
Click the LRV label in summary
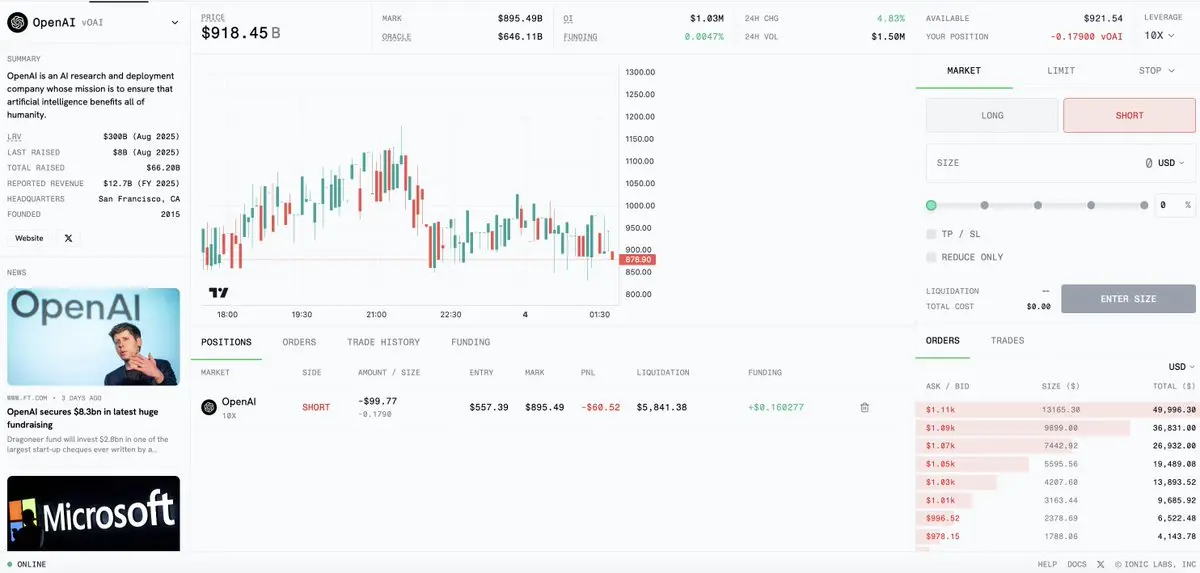click(14, 136)
